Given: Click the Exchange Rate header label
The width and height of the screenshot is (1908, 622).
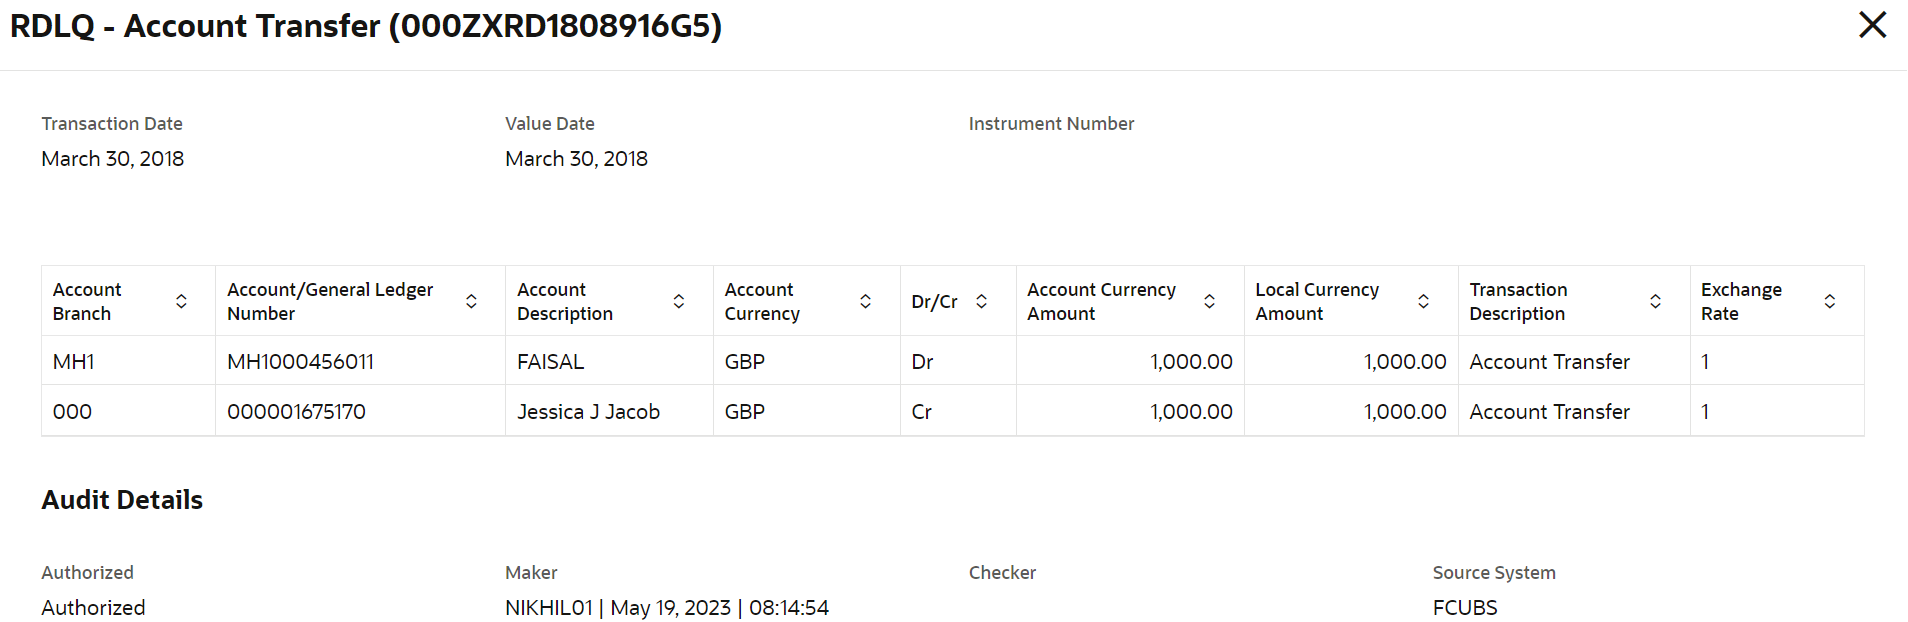Looking at the screenshot, I should [x=1741, y=301].
